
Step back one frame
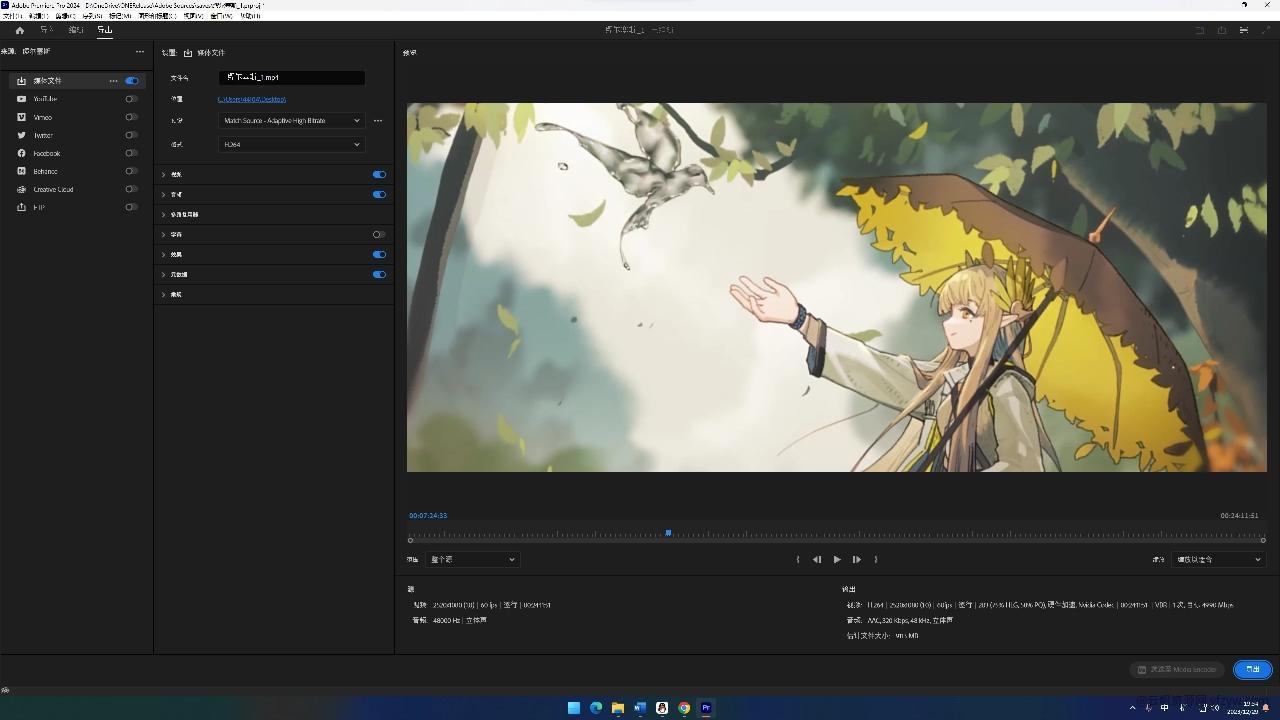click(x=817, y=560)
